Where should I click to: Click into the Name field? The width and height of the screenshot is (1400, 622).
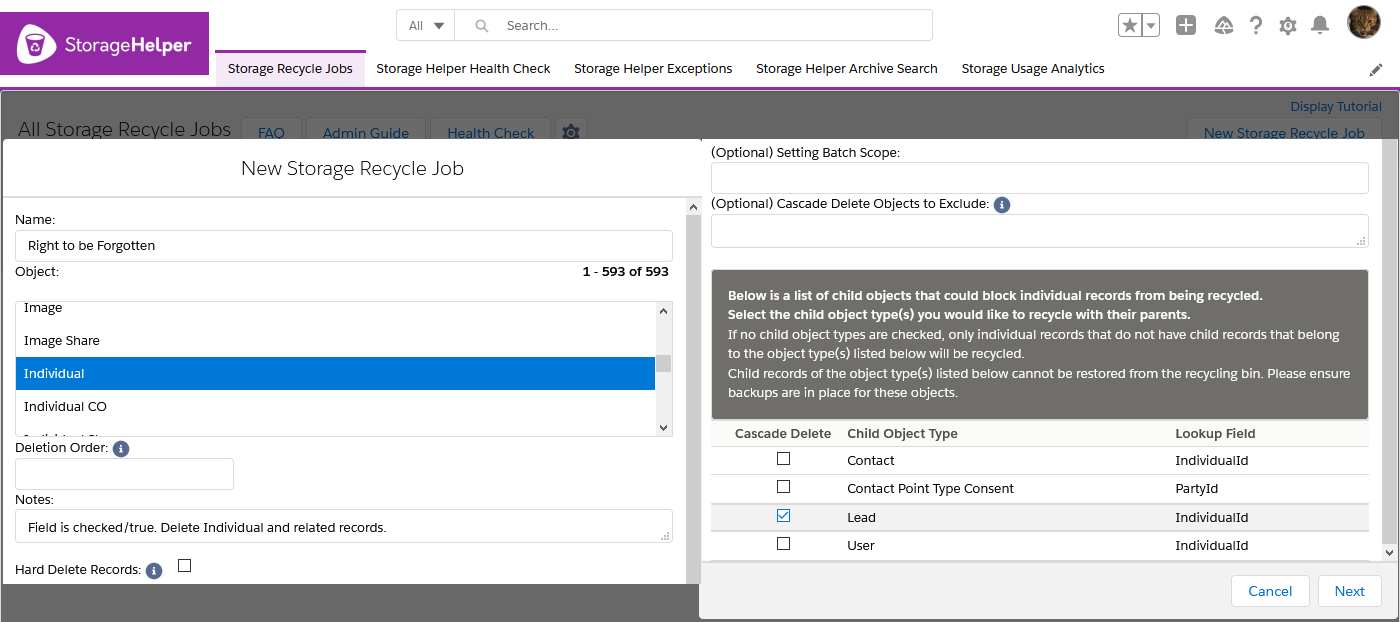(344, 246)
